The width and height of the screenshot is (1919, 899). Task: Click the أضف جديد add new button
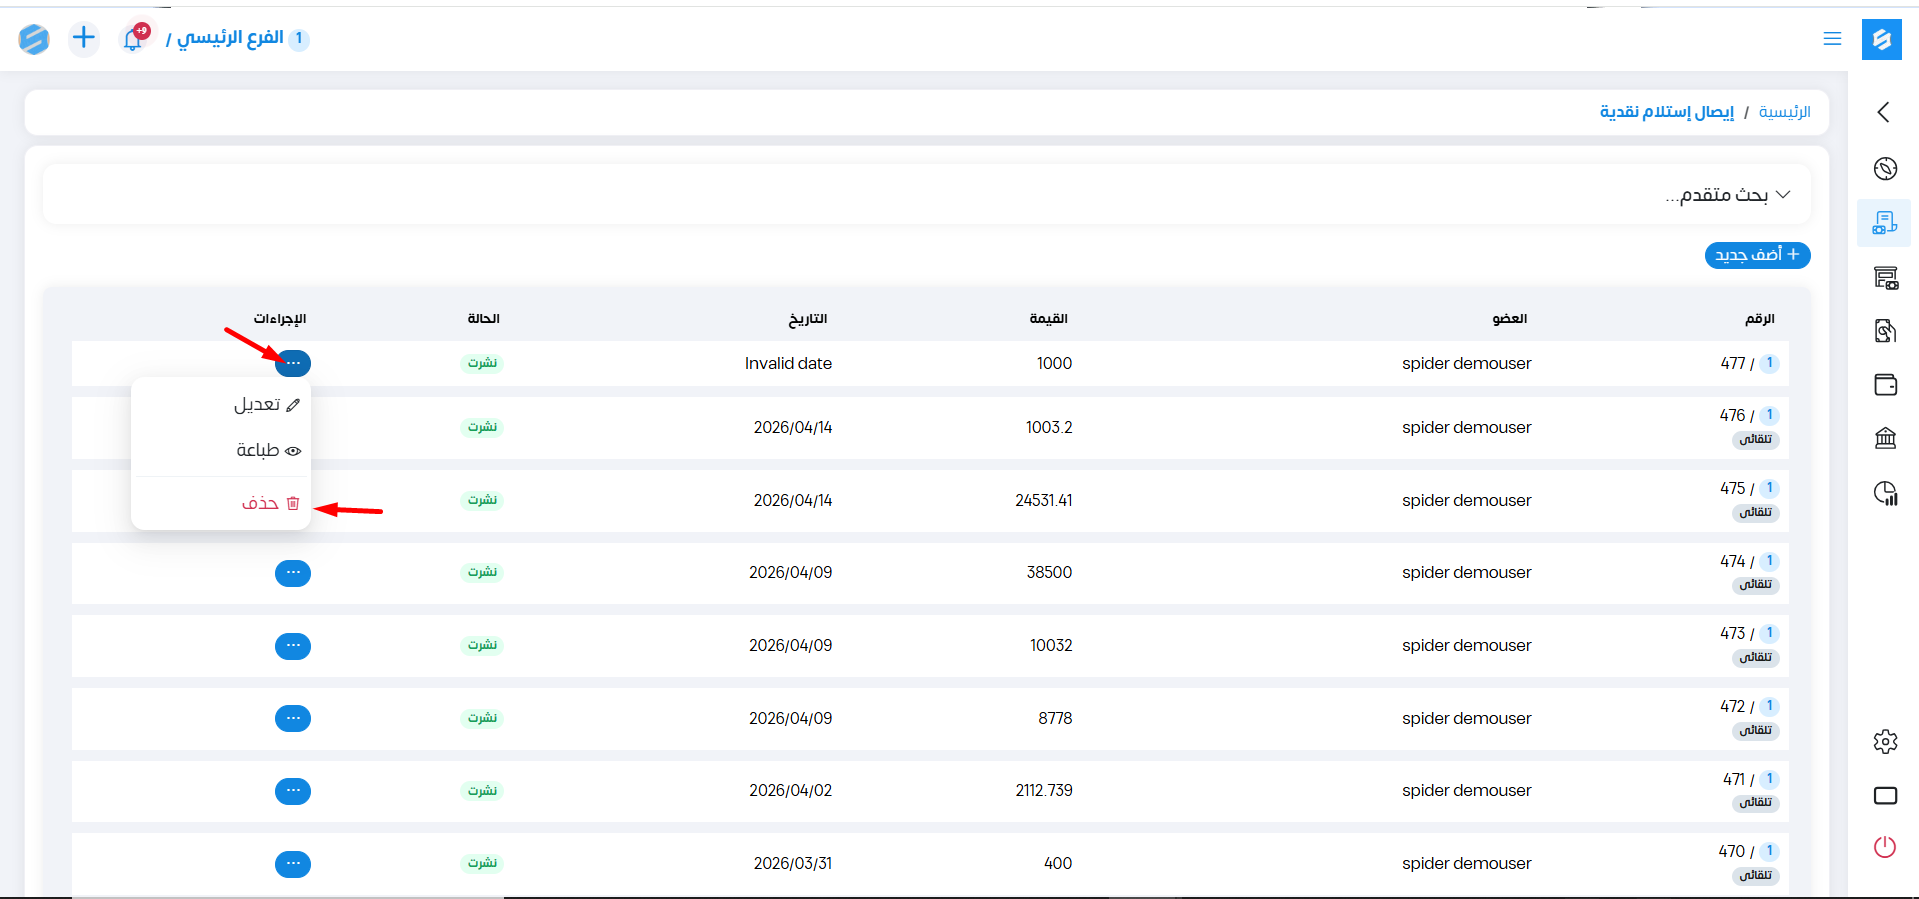coord(1757,255)
